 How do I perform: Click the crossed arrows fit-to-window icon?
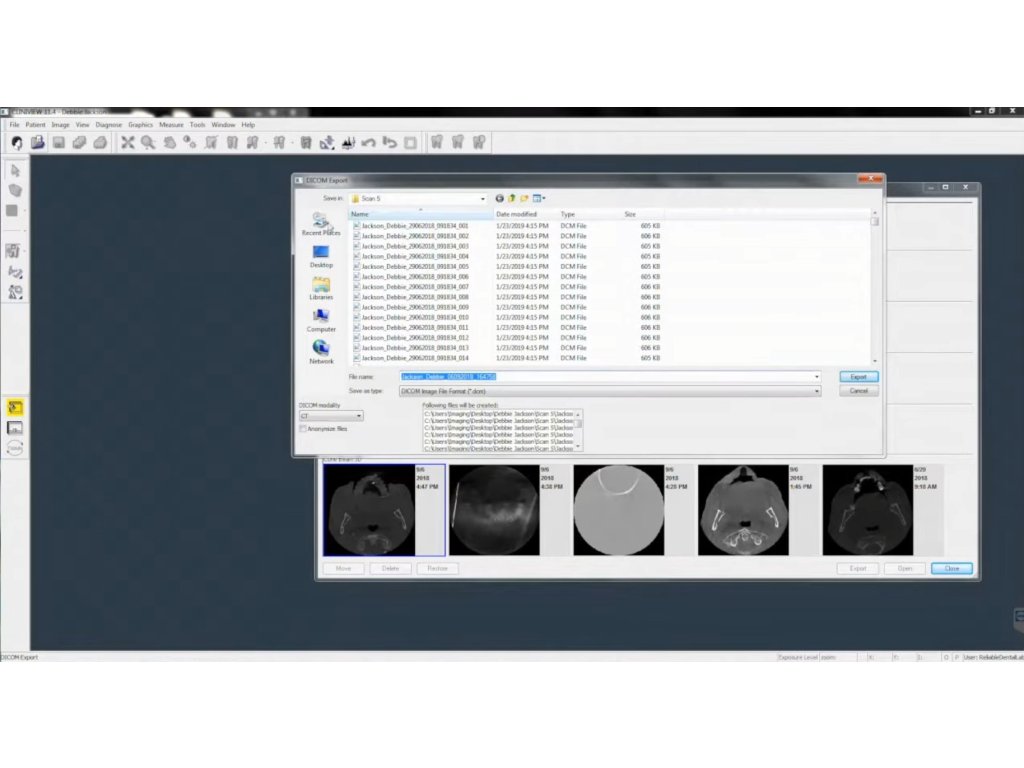[127, 142]
